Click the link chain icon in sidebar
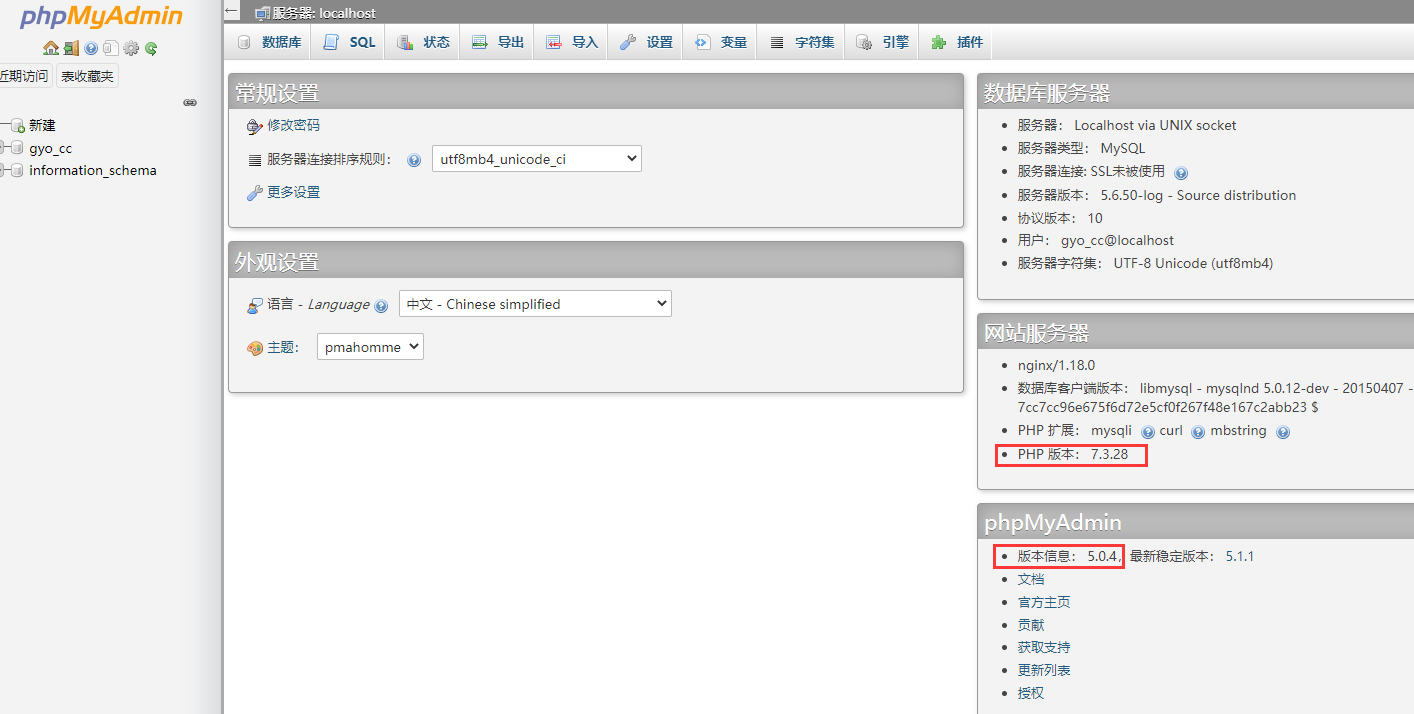The image size is (1414, 714). click(x=190, y=102)
